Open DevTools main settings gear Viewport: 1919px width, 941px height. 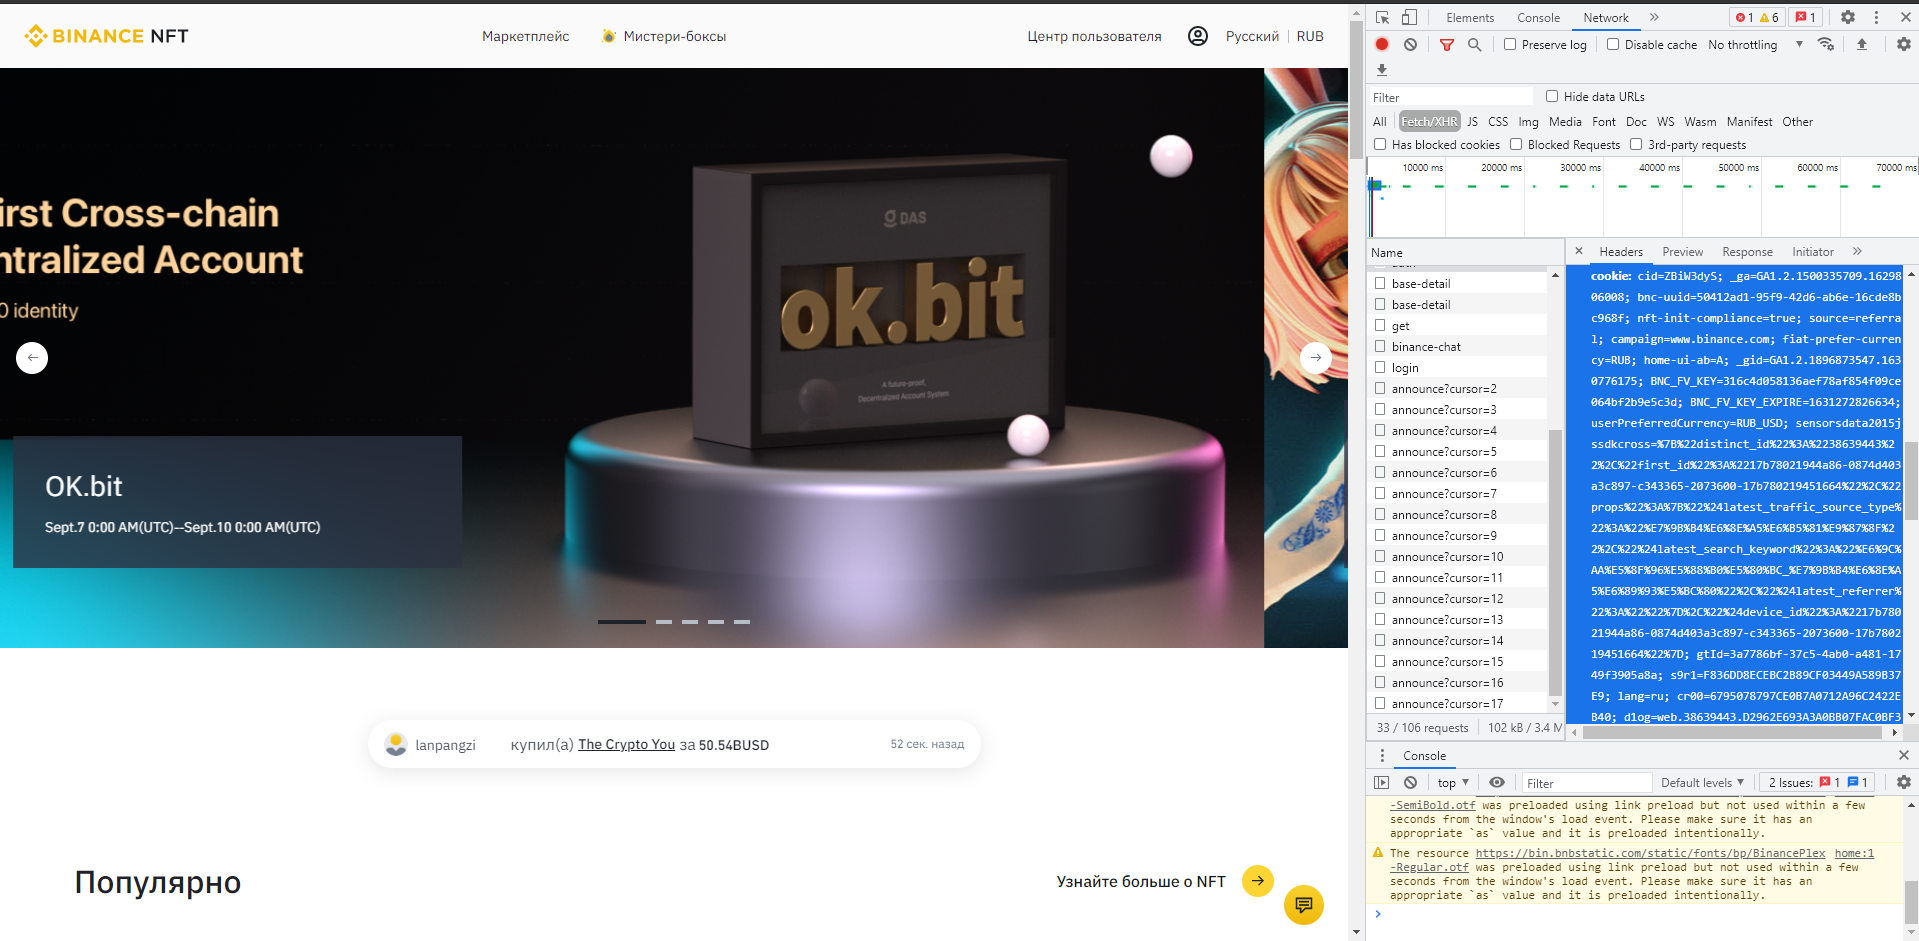(1848, 17)
